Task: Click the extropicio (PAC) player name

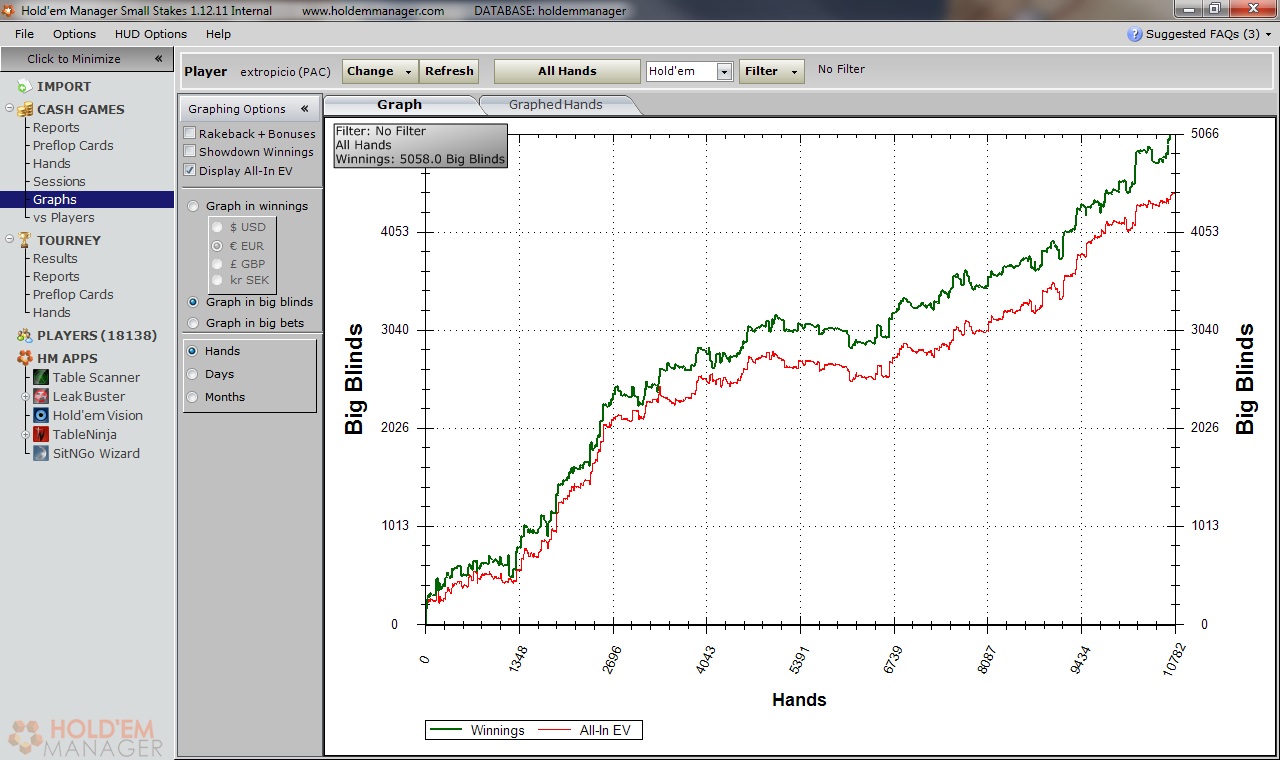Action: point(285,72)
